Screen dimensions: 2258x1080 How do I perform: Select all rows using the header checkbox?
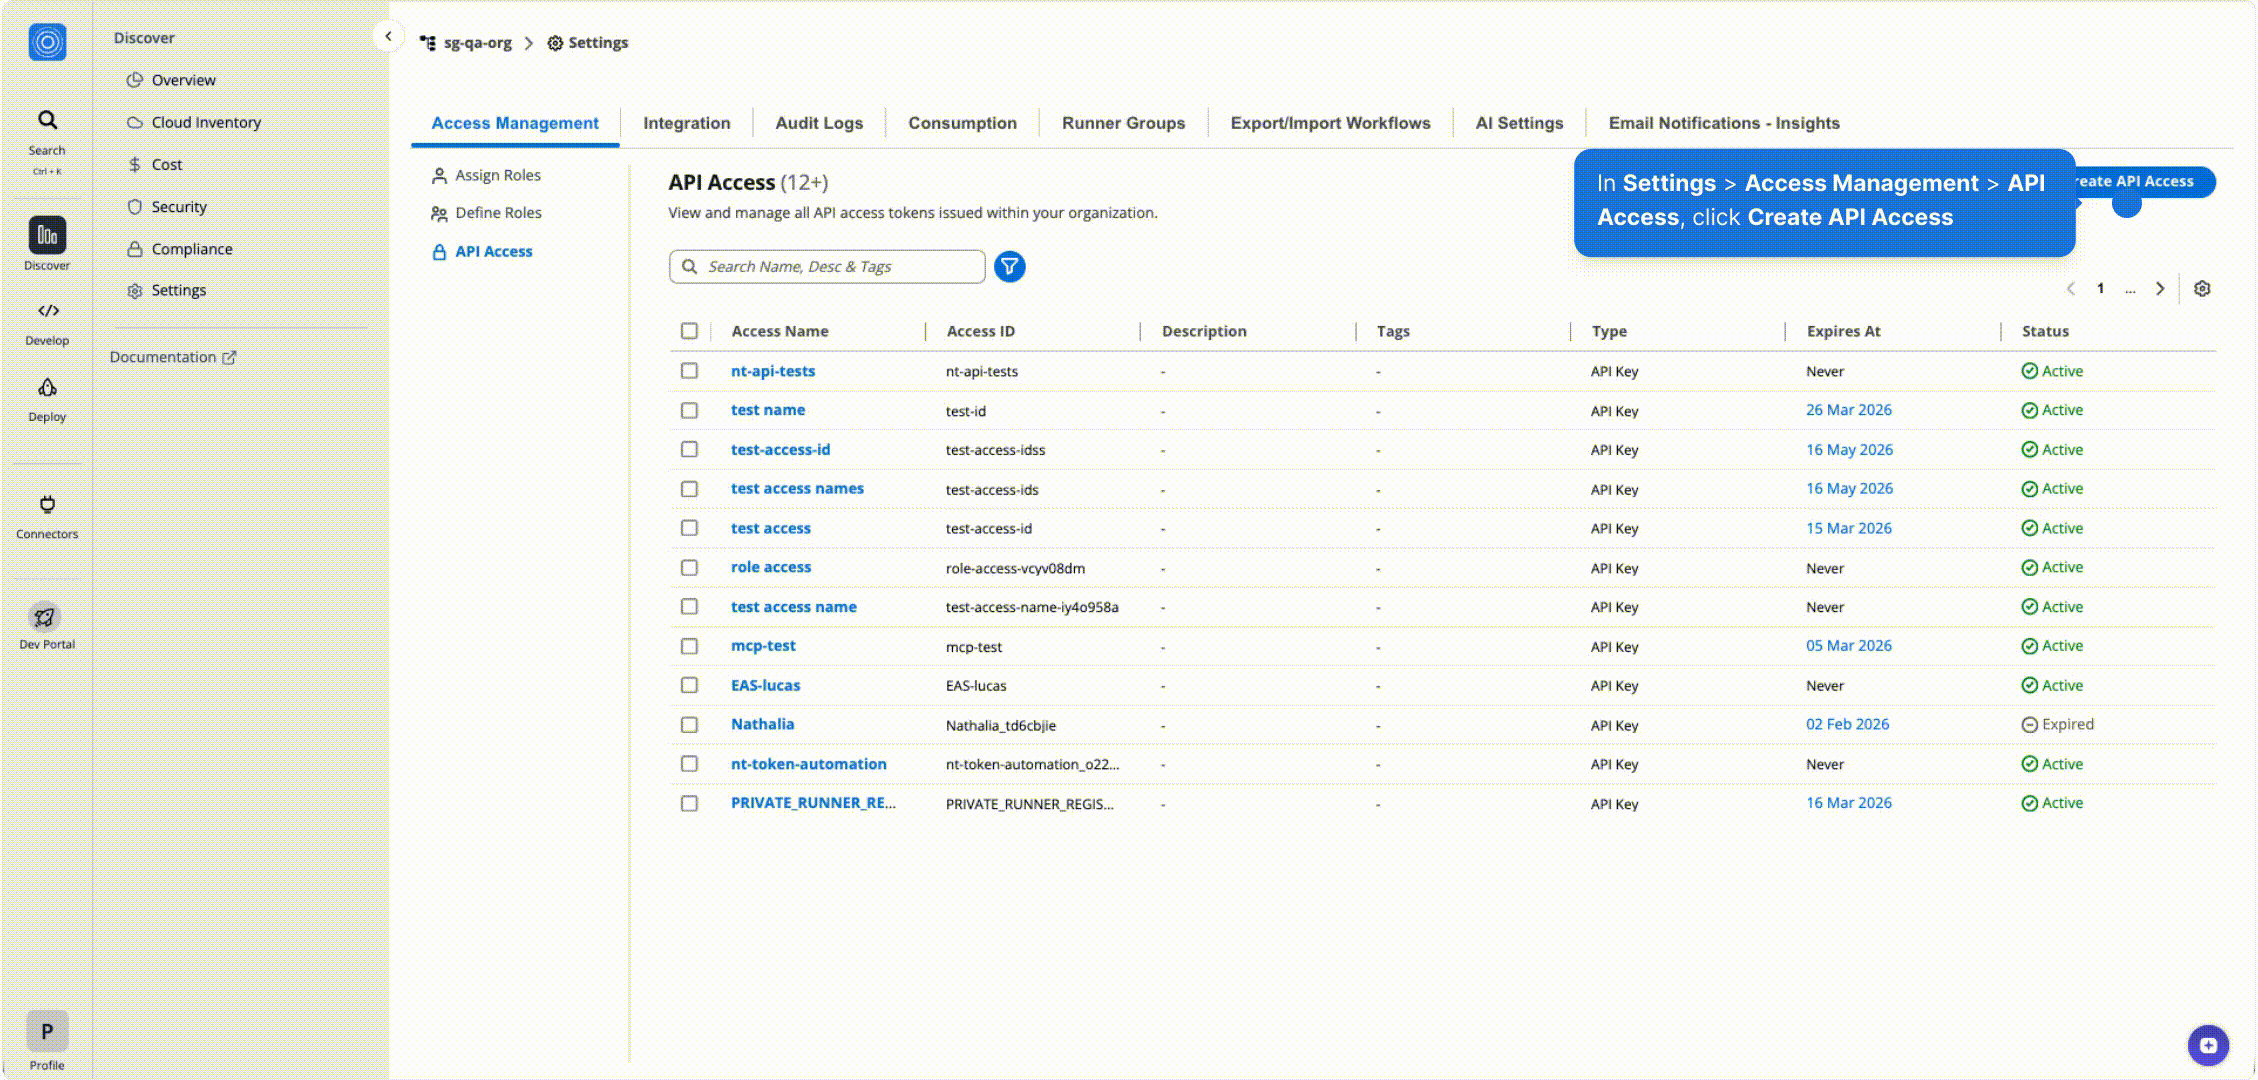click(689, 330)
